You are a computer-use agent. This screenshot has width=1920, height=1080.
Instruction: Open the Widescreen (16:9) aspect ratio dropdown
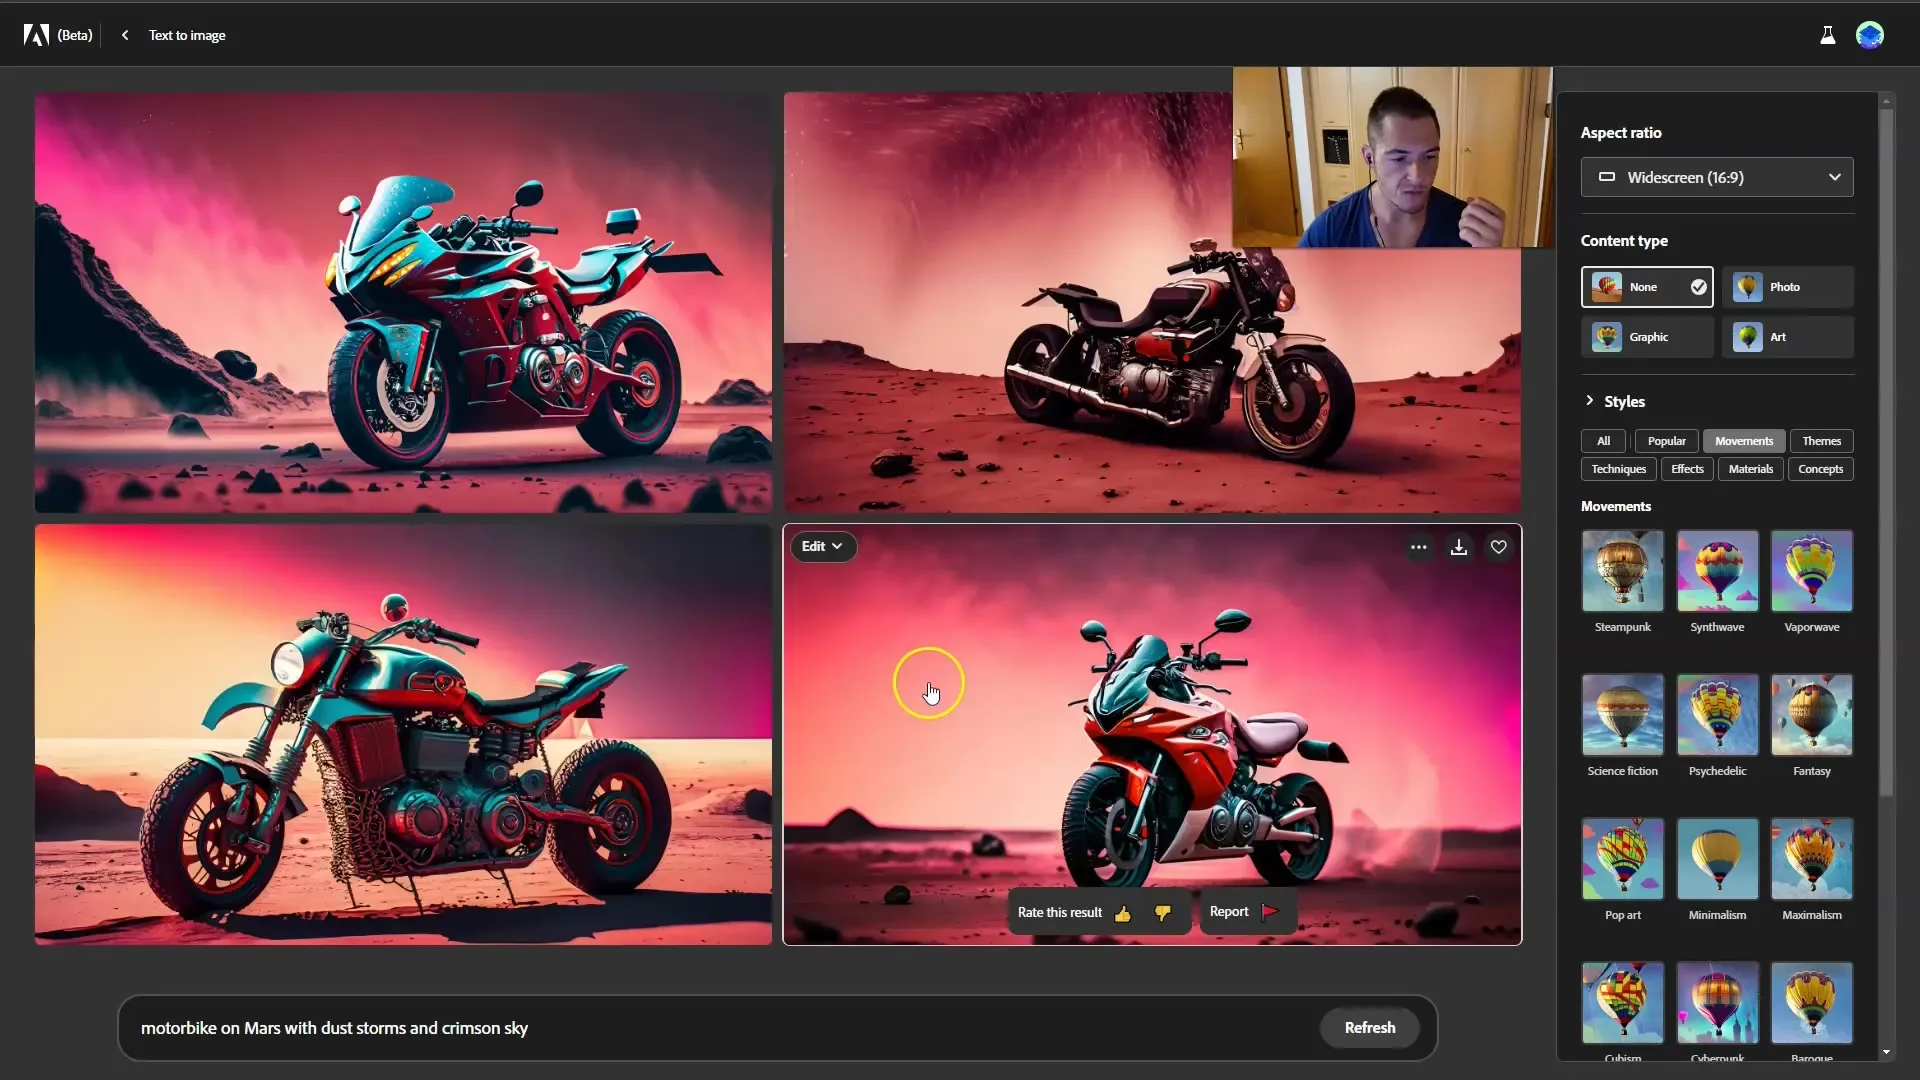[x=1716, y=177]
